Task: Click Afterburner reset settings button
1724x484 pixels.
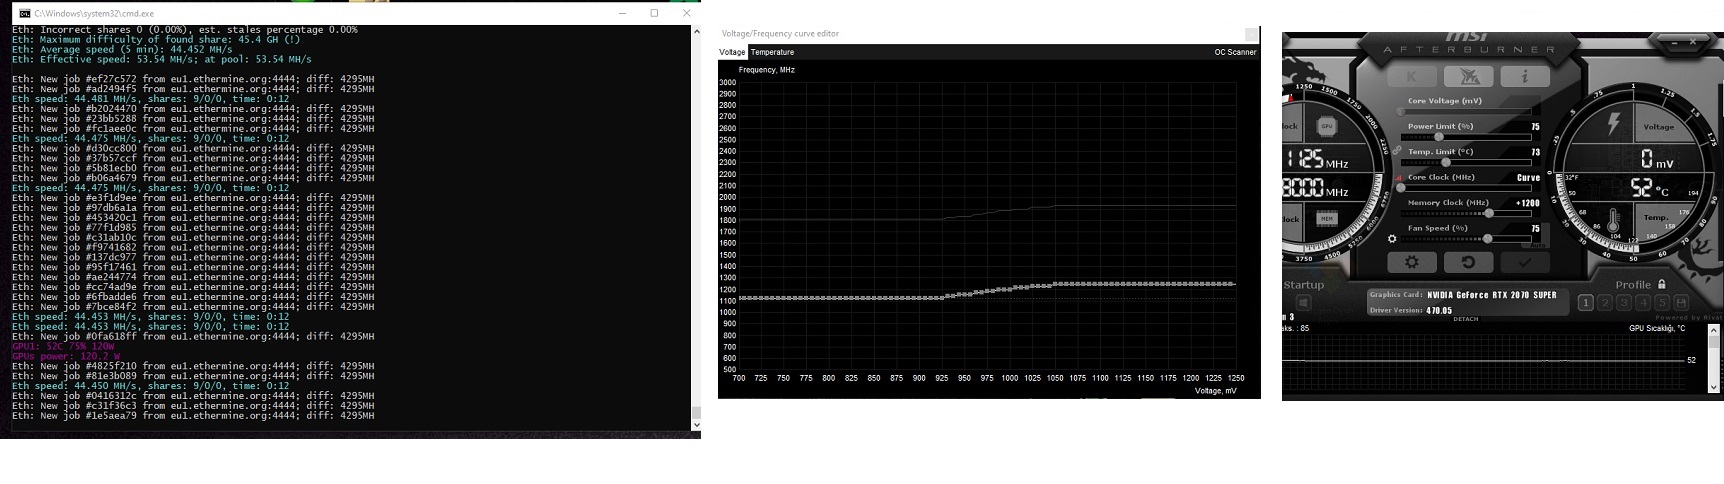Action: (x=1468, y=262)
